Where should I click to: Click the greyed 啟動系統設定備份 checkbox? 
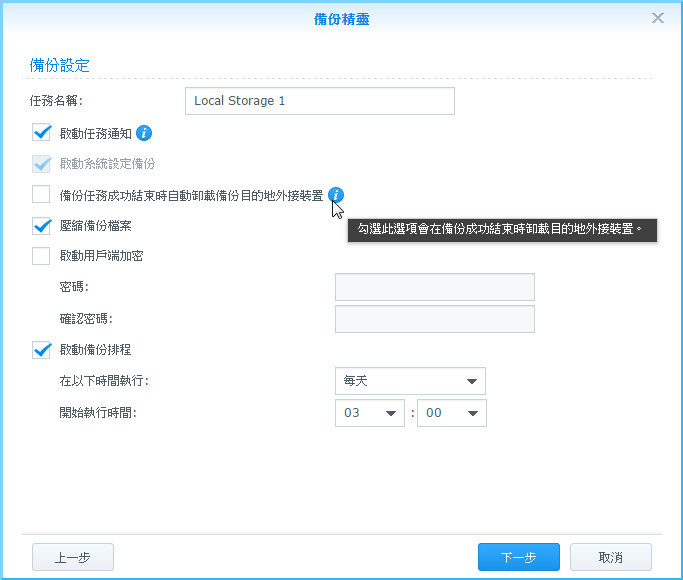coord(41,163)
